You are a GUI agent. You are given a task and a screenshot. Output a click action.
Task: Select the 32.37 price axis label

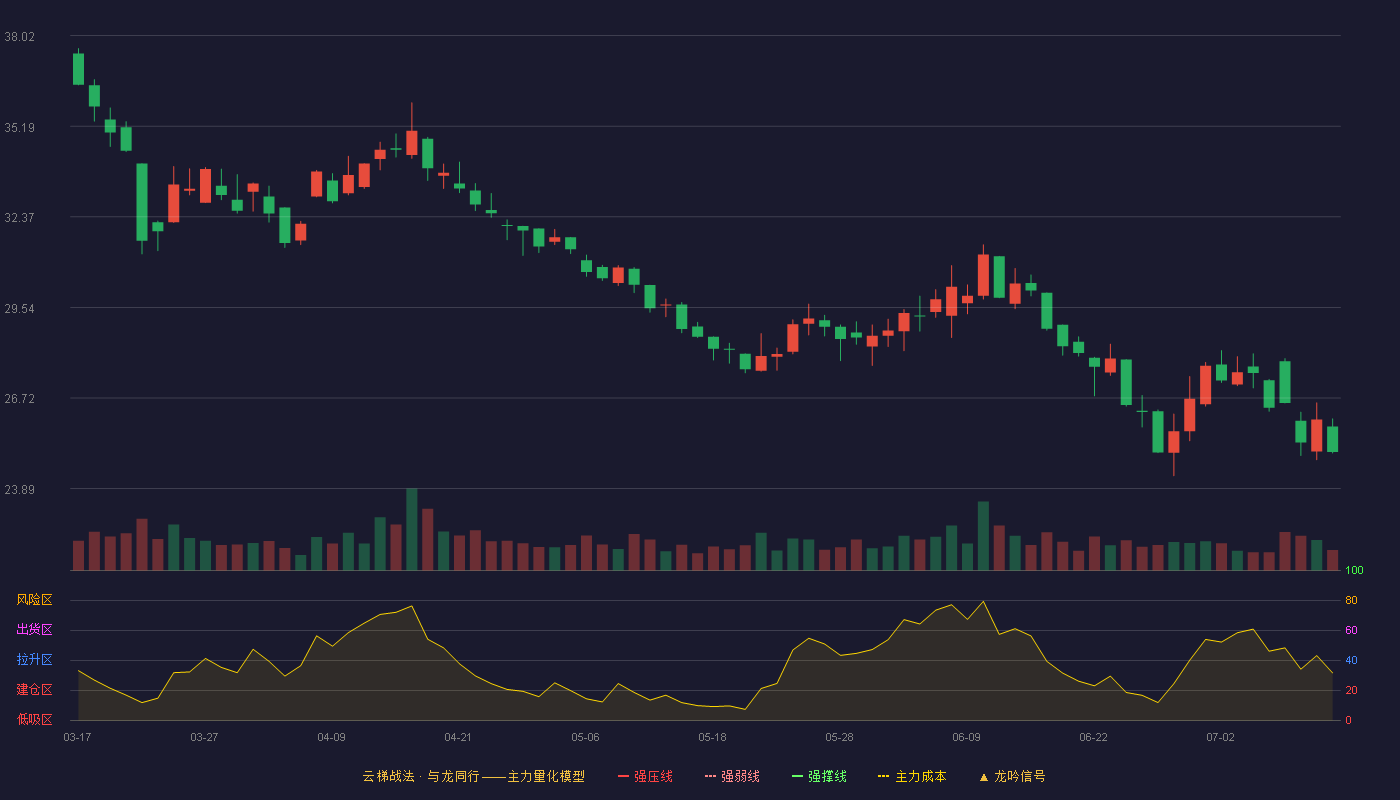click(19, 217)
